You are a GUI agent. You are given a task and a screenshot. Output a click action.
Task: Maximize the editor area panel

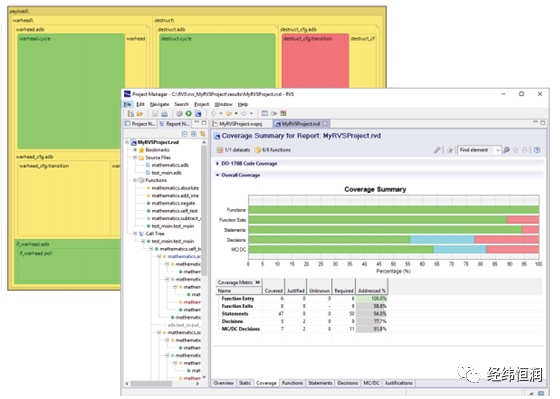(x=542, y=123)
